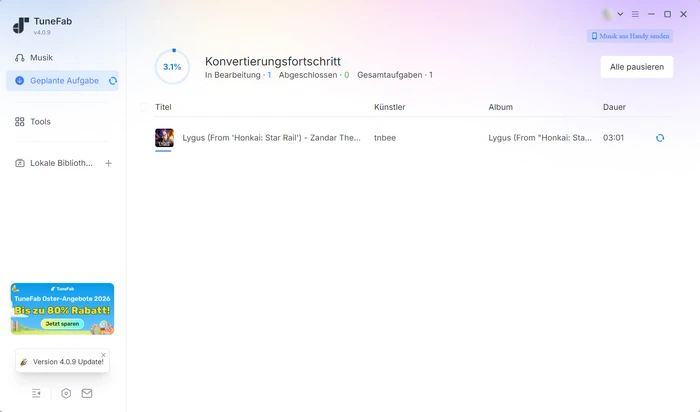Toggle the select-all checkbox by Titel
Image resolution: width=700 pixels, height=412 pixels.
click(144, 107)
